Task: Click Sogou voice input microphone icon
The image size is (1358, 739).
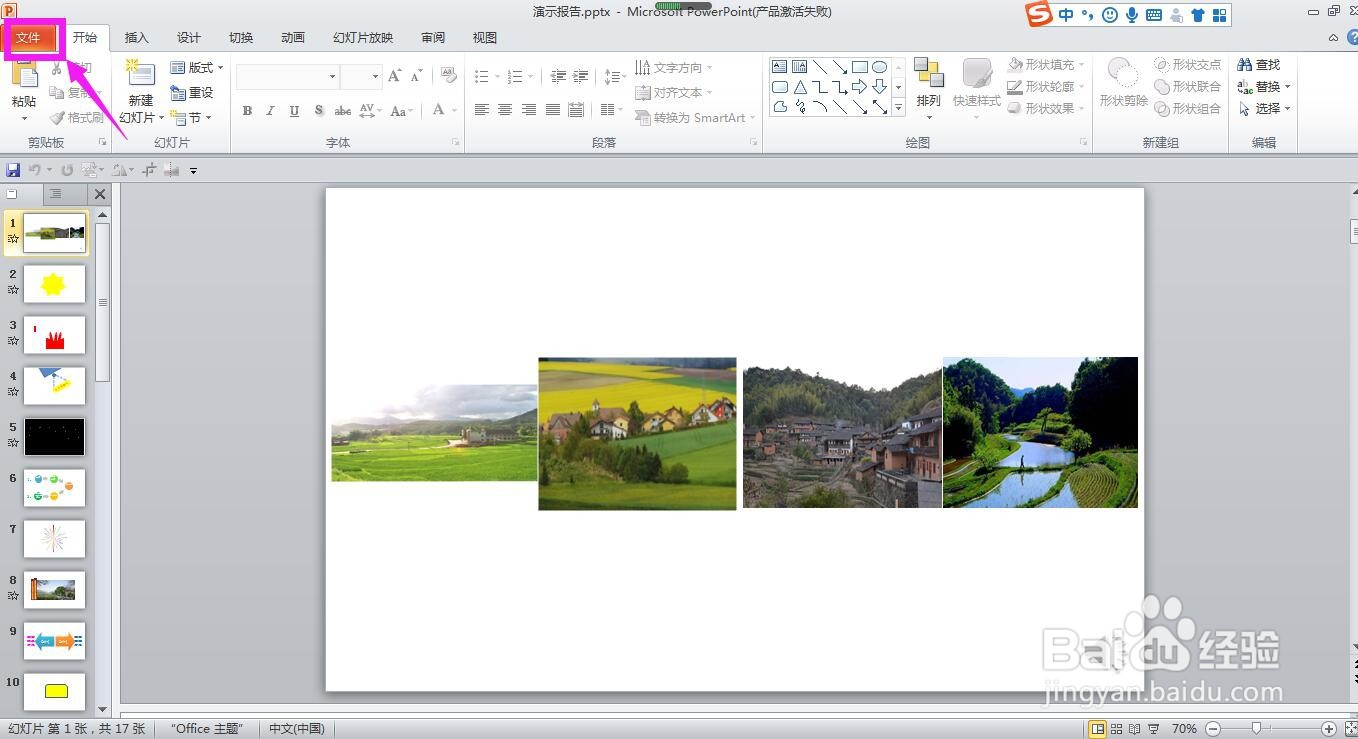Action: [x=1132, y=15]
